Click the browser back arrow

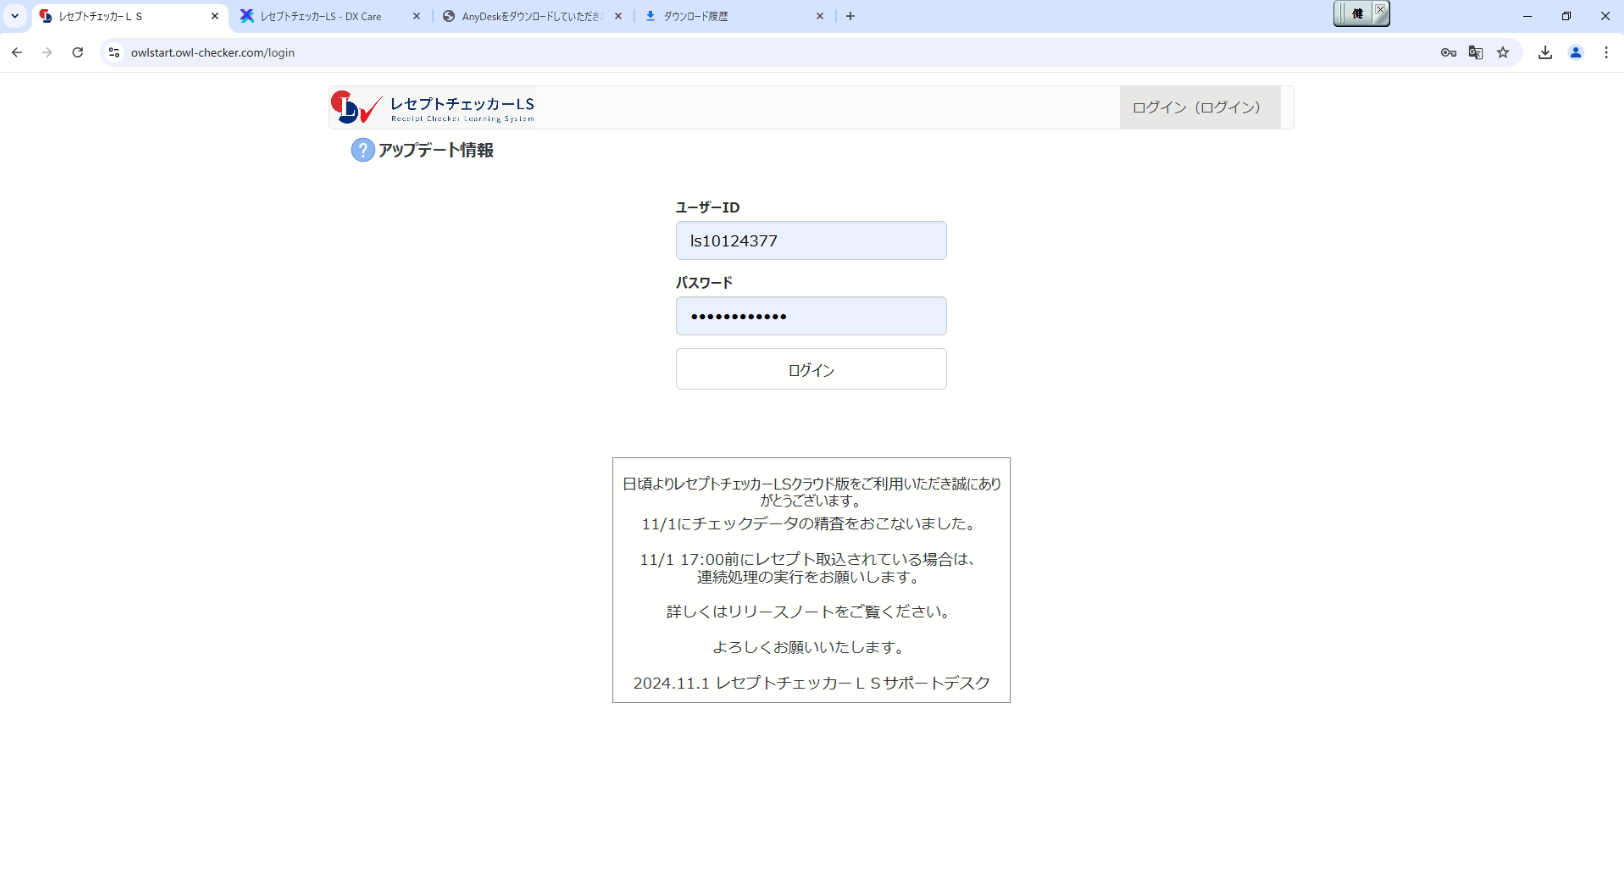click(x=17, y=53)
